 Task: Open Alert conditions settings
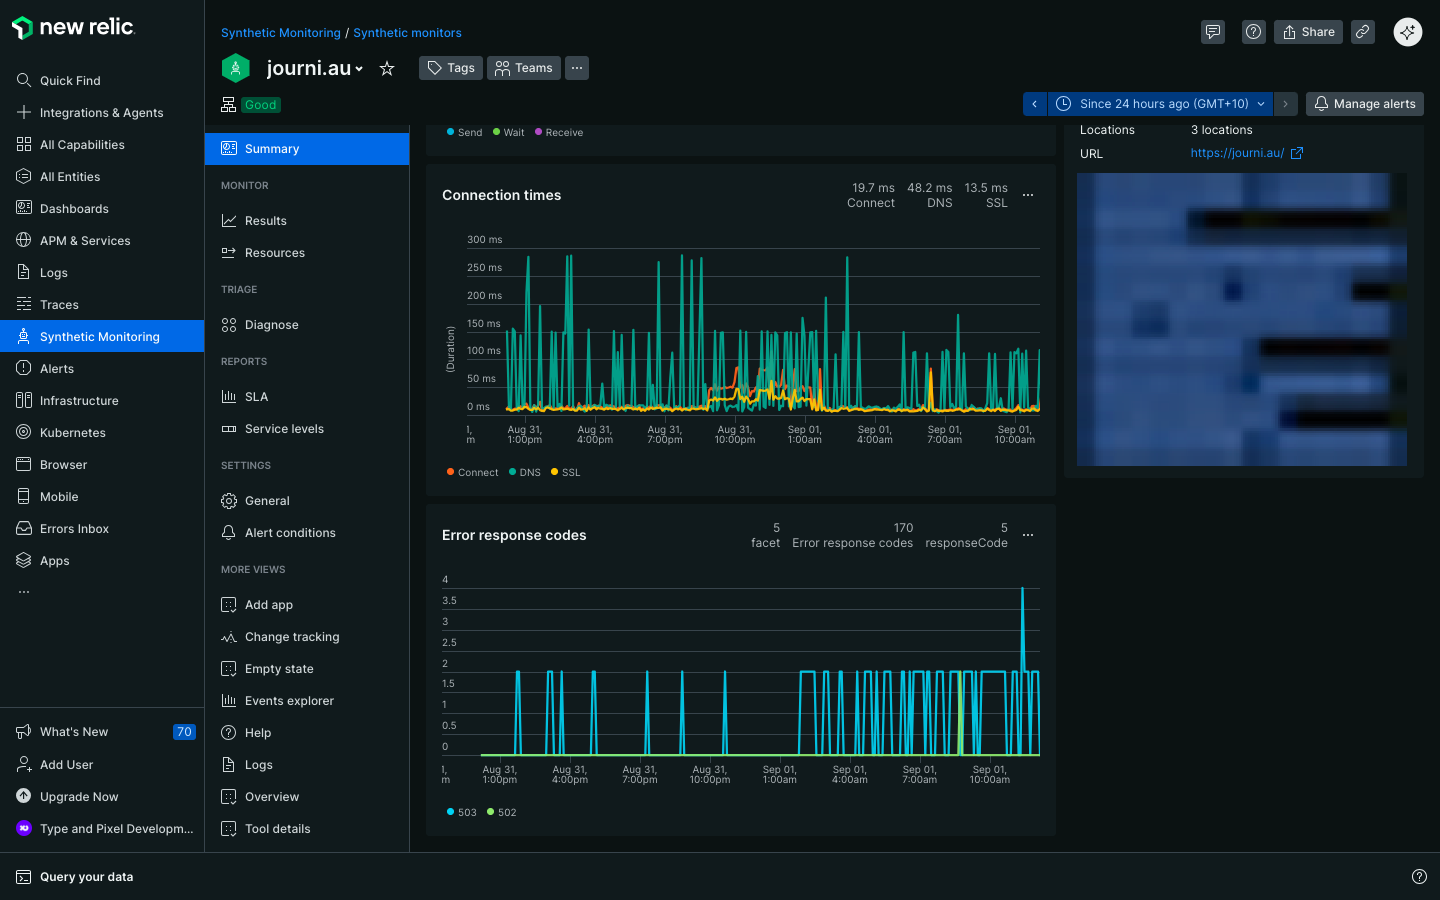[x=307, y=533]
